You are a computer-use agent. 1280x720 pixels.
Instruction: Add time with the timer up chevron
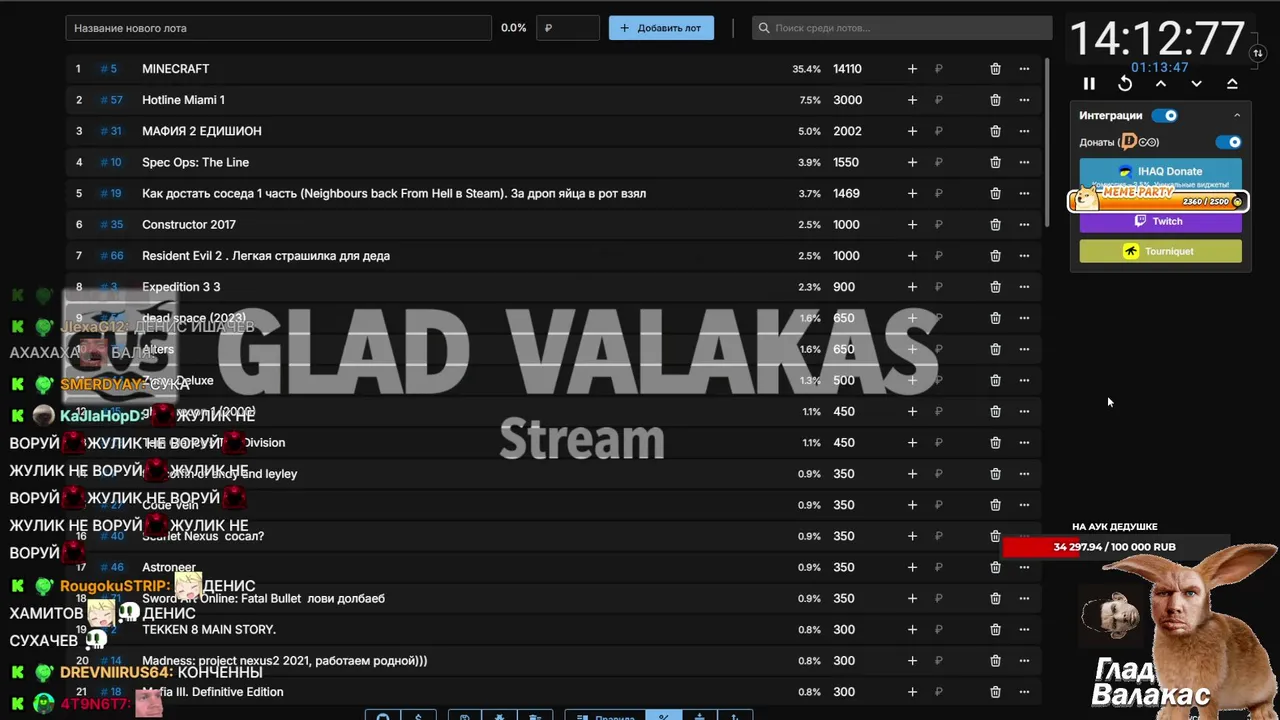1161,84
